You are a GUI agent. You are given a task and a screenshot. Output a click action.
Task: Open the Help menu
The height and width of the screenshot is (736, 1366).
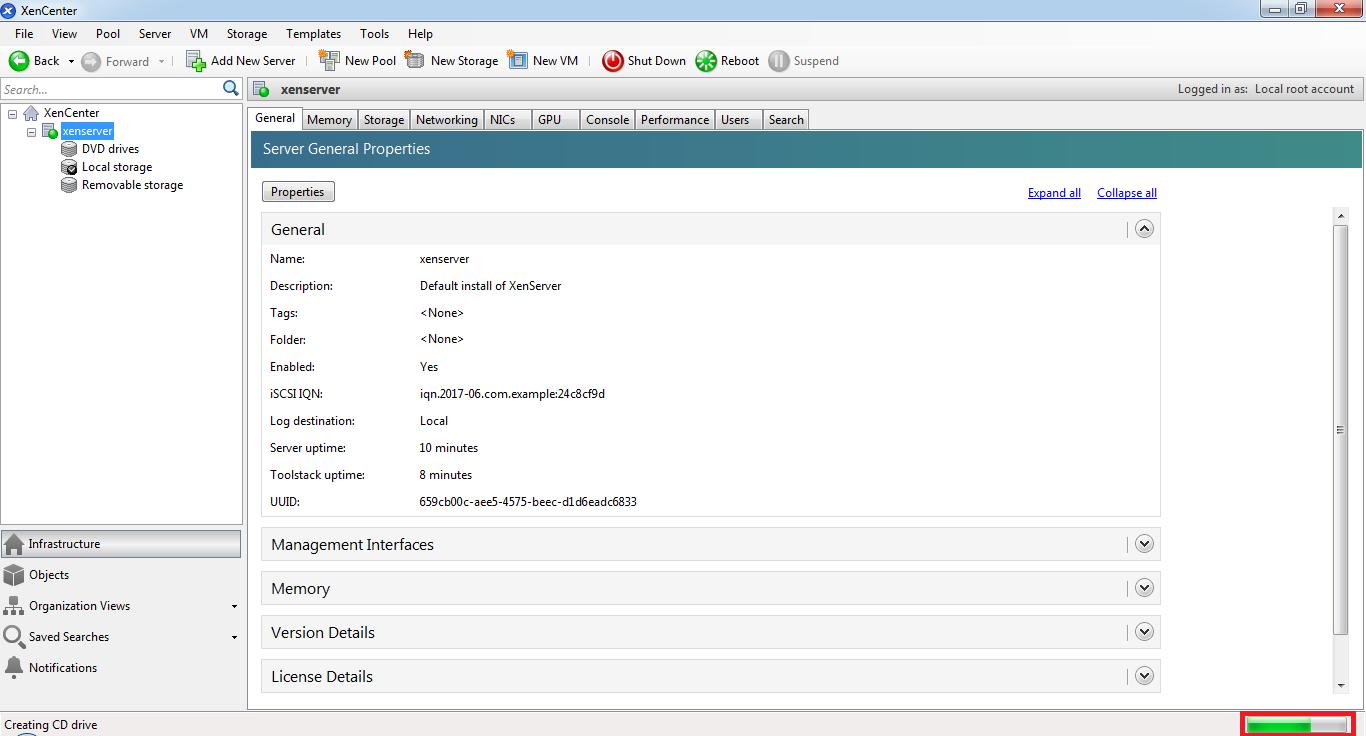coord(421,34)
